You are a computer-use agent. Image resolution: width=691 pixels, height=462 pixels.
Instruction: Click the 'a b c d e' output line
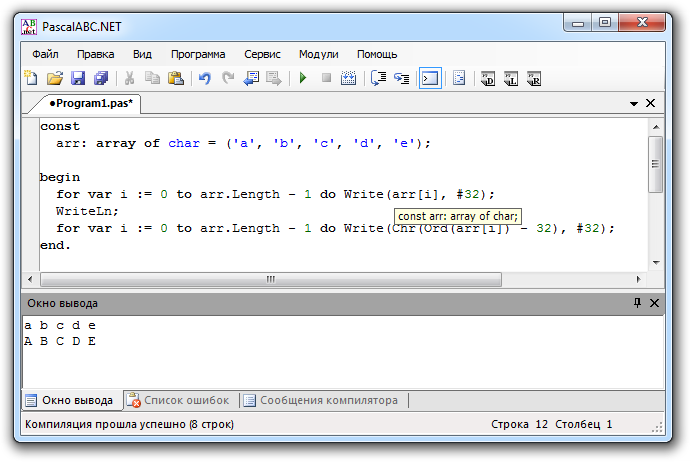tap(60, 325)
